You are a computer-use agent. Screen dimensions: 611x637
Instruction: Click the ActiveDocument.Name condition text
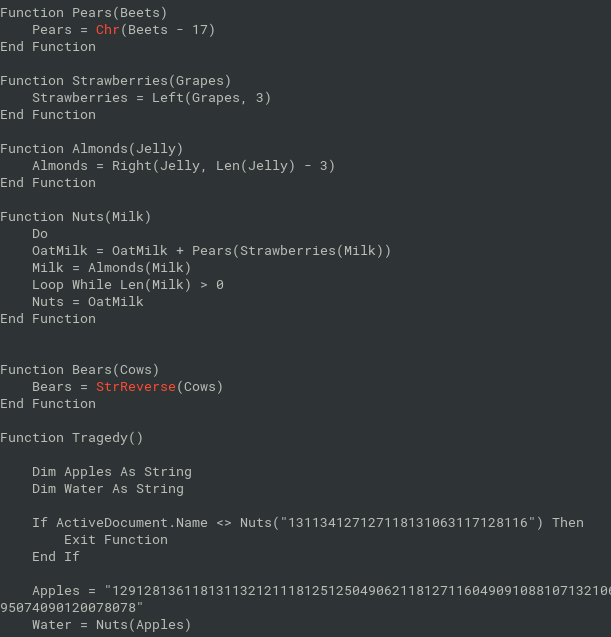coord(132,523)
